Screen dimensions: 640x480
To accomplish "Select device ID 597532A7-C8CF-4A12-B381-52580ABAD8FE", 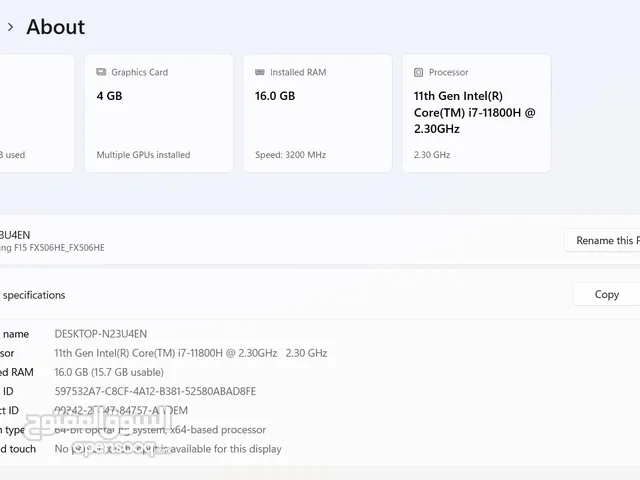I will pyautogui.click(x=155, y=391).
